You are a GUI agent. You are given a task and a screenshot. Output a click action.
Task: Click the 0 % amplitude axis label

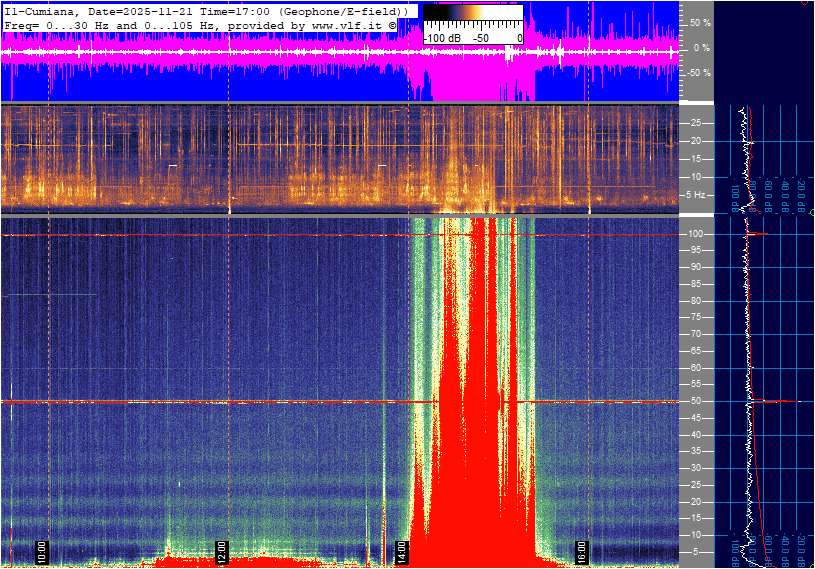tap(702, 48)
